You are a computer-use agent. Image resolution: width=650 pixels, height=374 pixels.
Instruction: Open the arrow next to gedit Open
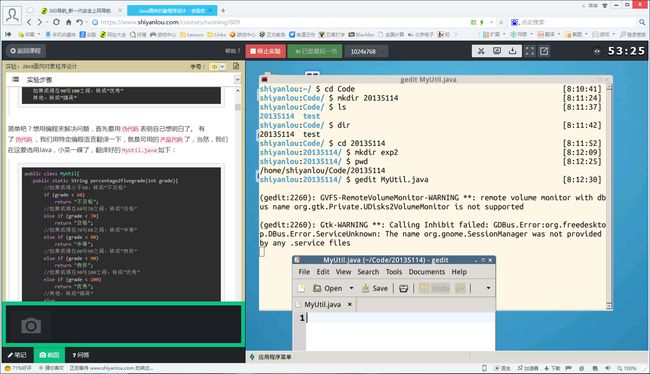click(352, 288)
